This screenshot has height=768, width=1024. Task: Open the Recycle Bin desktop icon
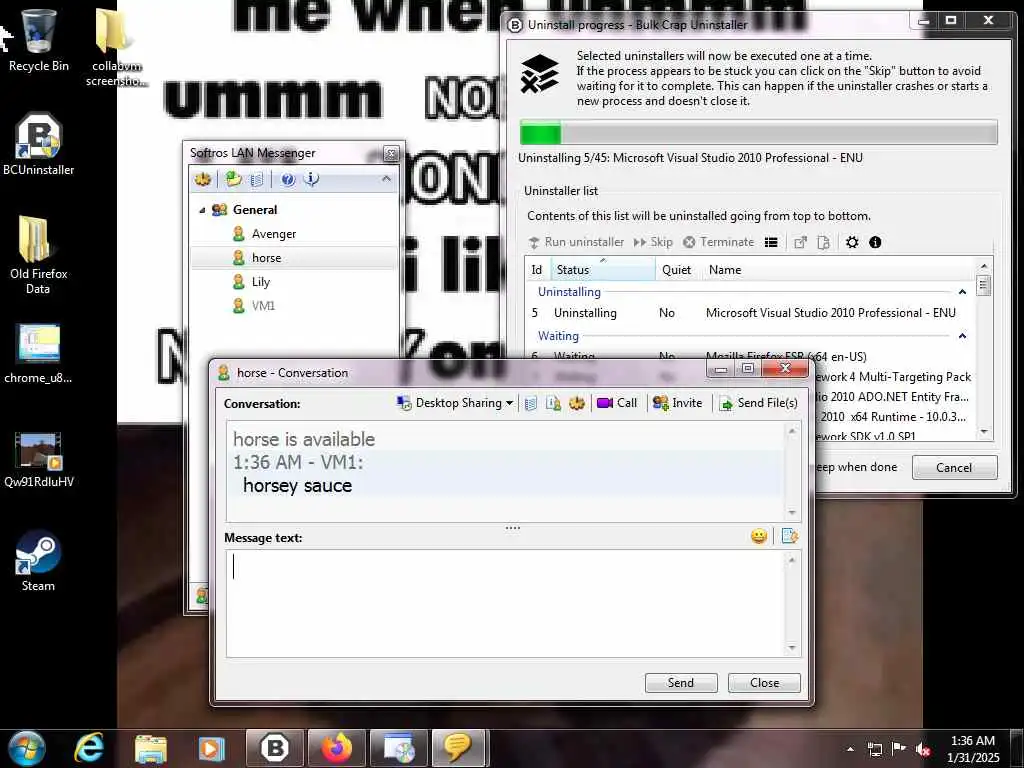tap(39, 39)
